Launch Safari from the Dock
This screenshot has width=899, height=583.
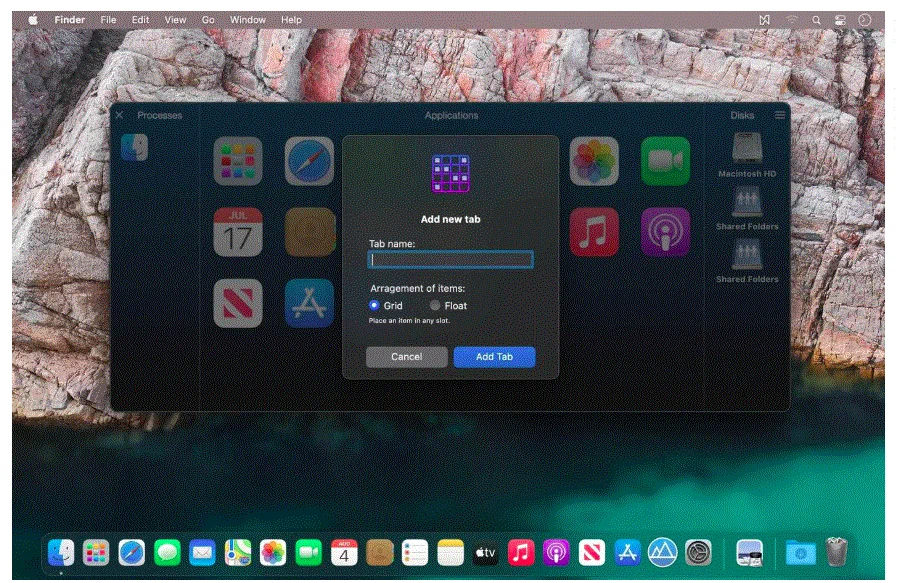tap(131, 553)
